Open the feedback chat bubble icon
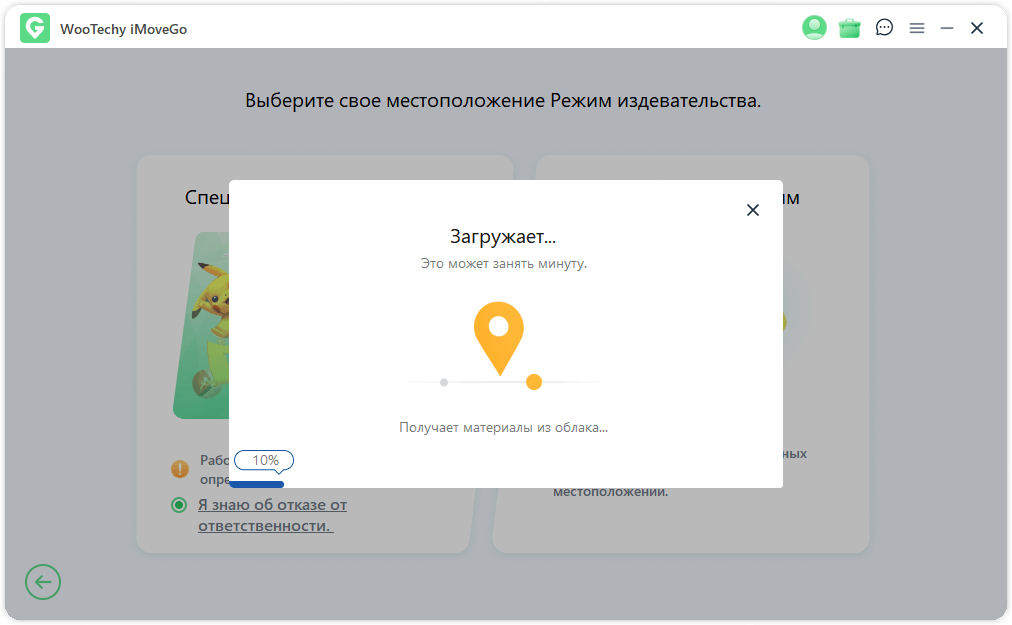Viewport: 1012px width, 625px height. click(x=884, y=27)
